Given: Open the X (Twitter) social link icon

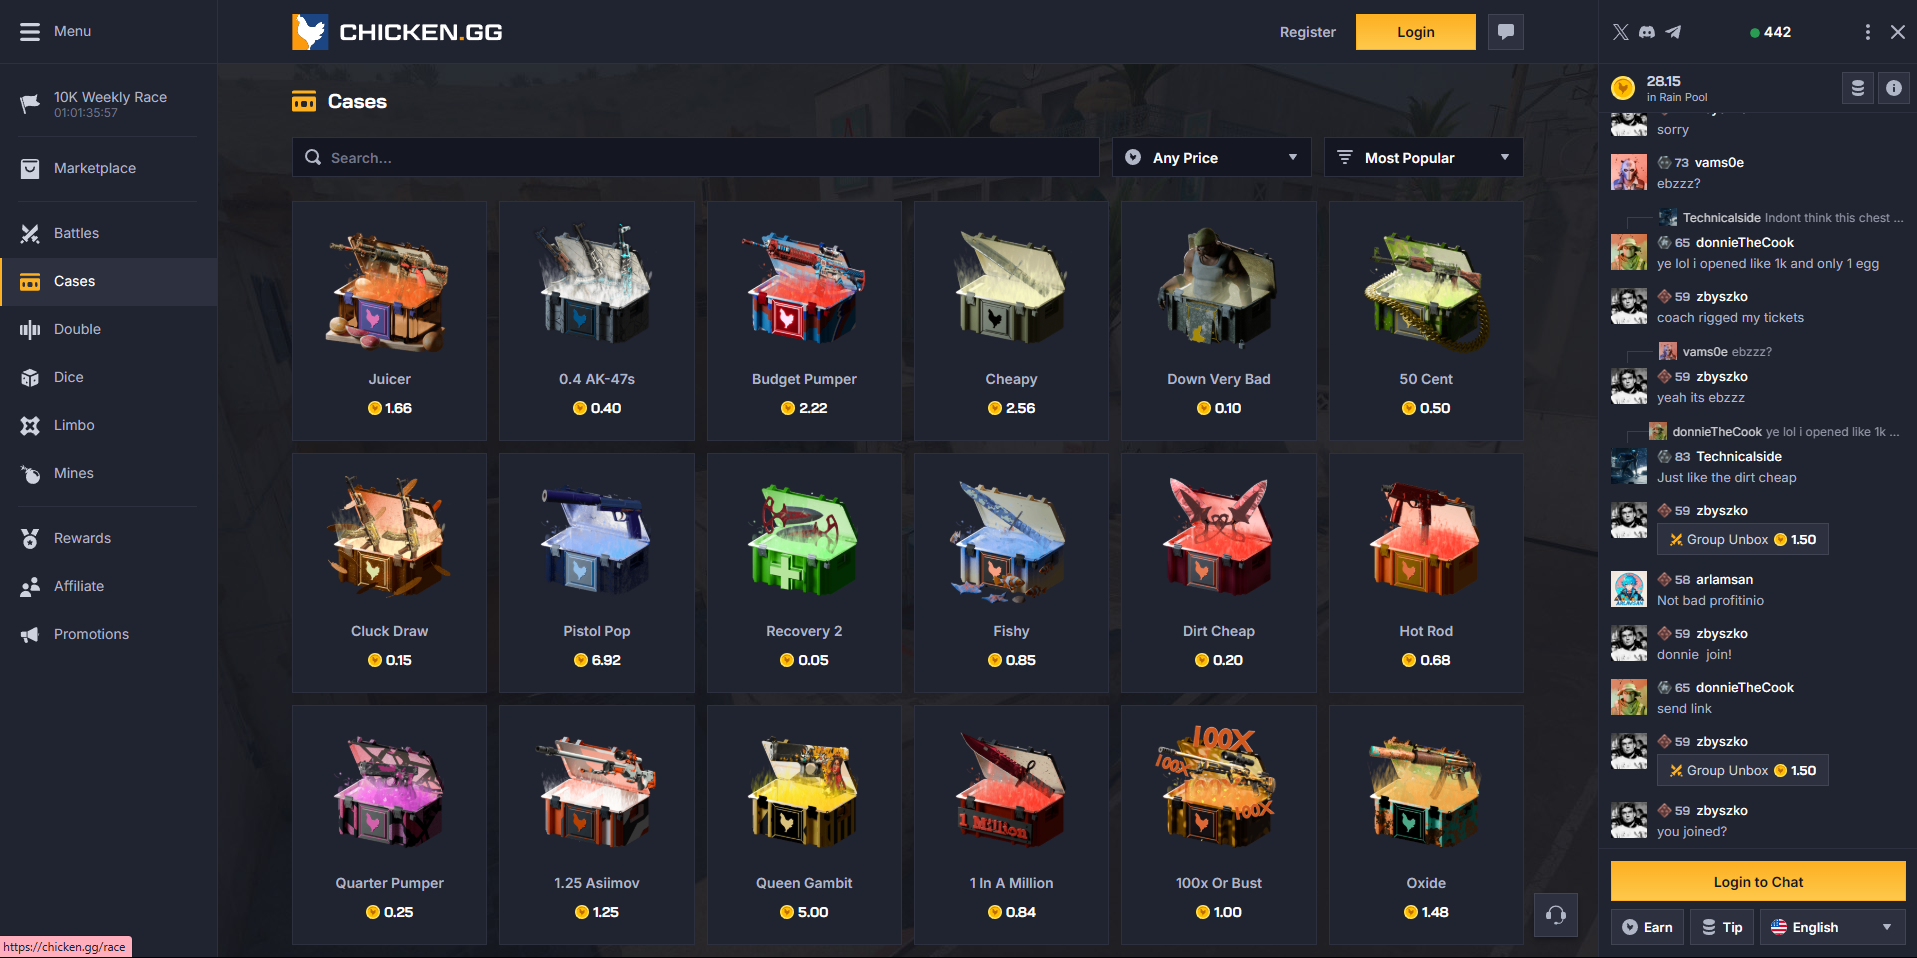Looking at the screenshot, I should (x=1621, y=32).
